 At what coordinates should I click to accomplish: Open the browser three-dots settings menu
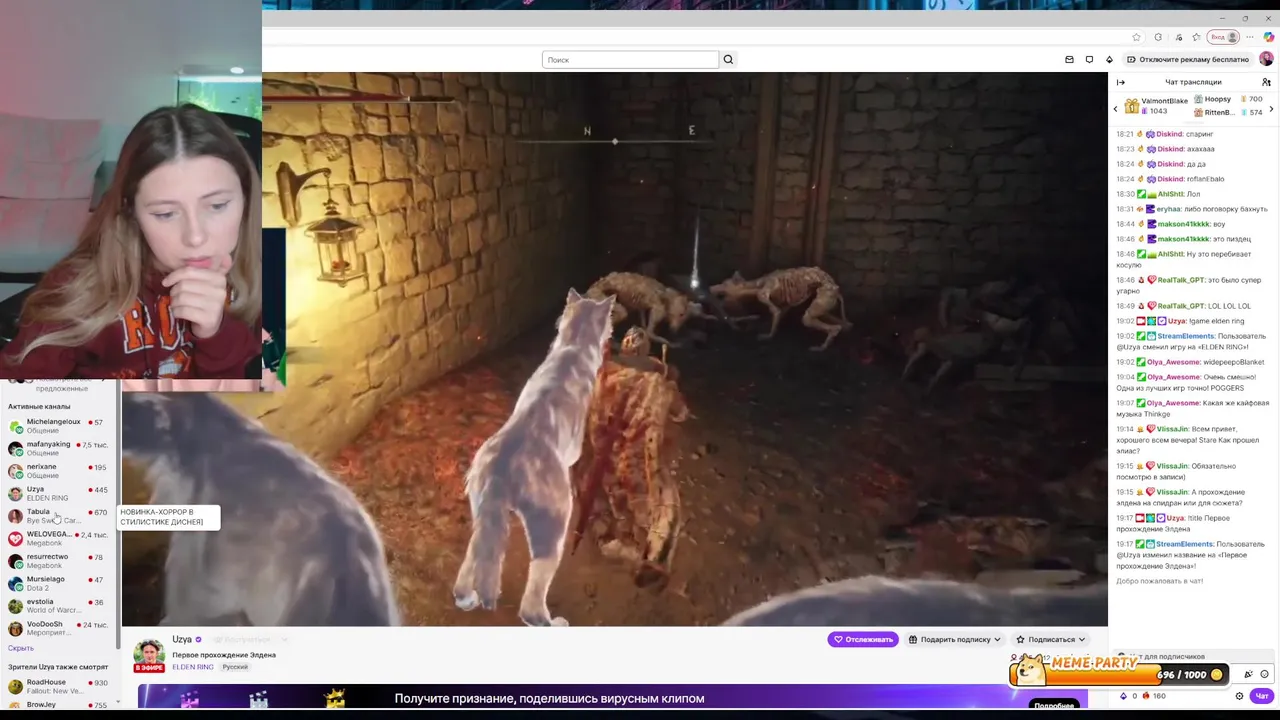1249,37
